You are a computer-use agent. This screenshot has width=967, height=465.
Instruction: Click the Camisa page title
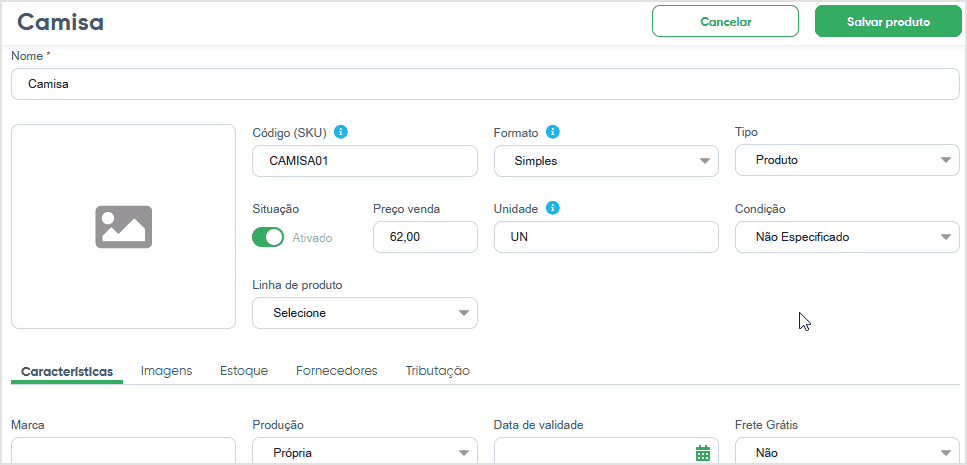60,22
